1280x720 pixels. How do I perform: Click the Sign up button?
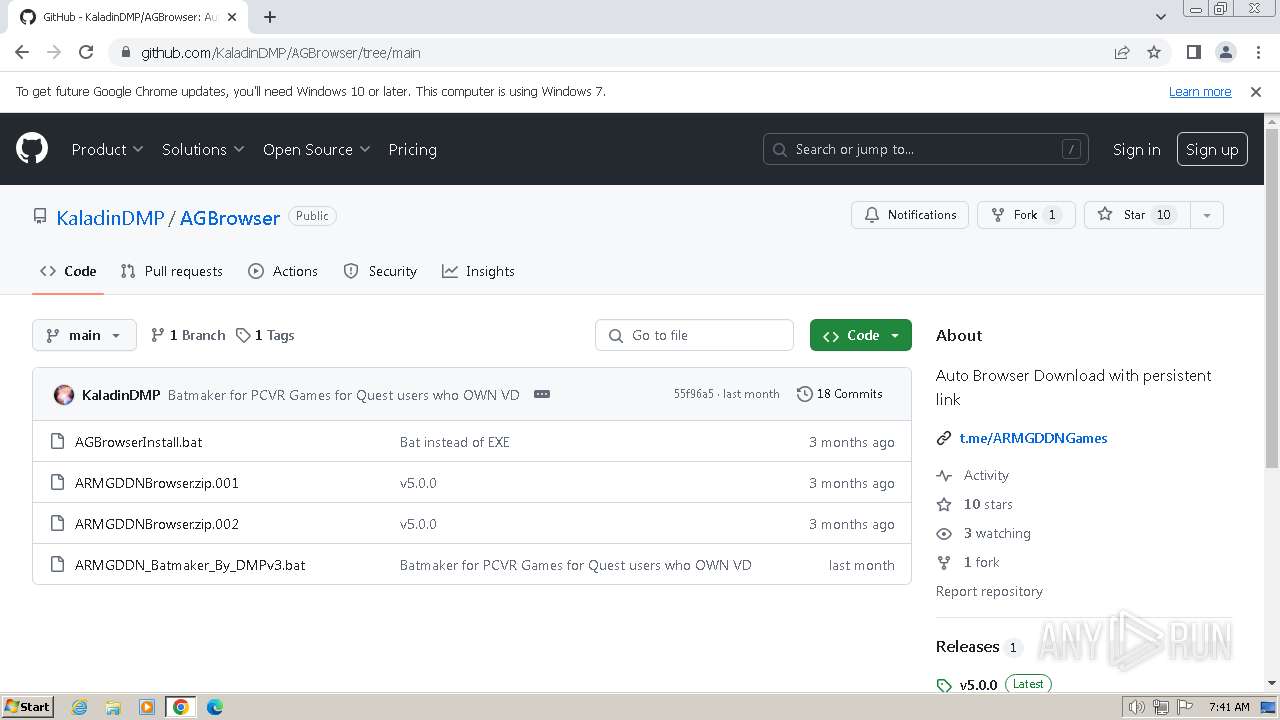tap(1212, 149)
